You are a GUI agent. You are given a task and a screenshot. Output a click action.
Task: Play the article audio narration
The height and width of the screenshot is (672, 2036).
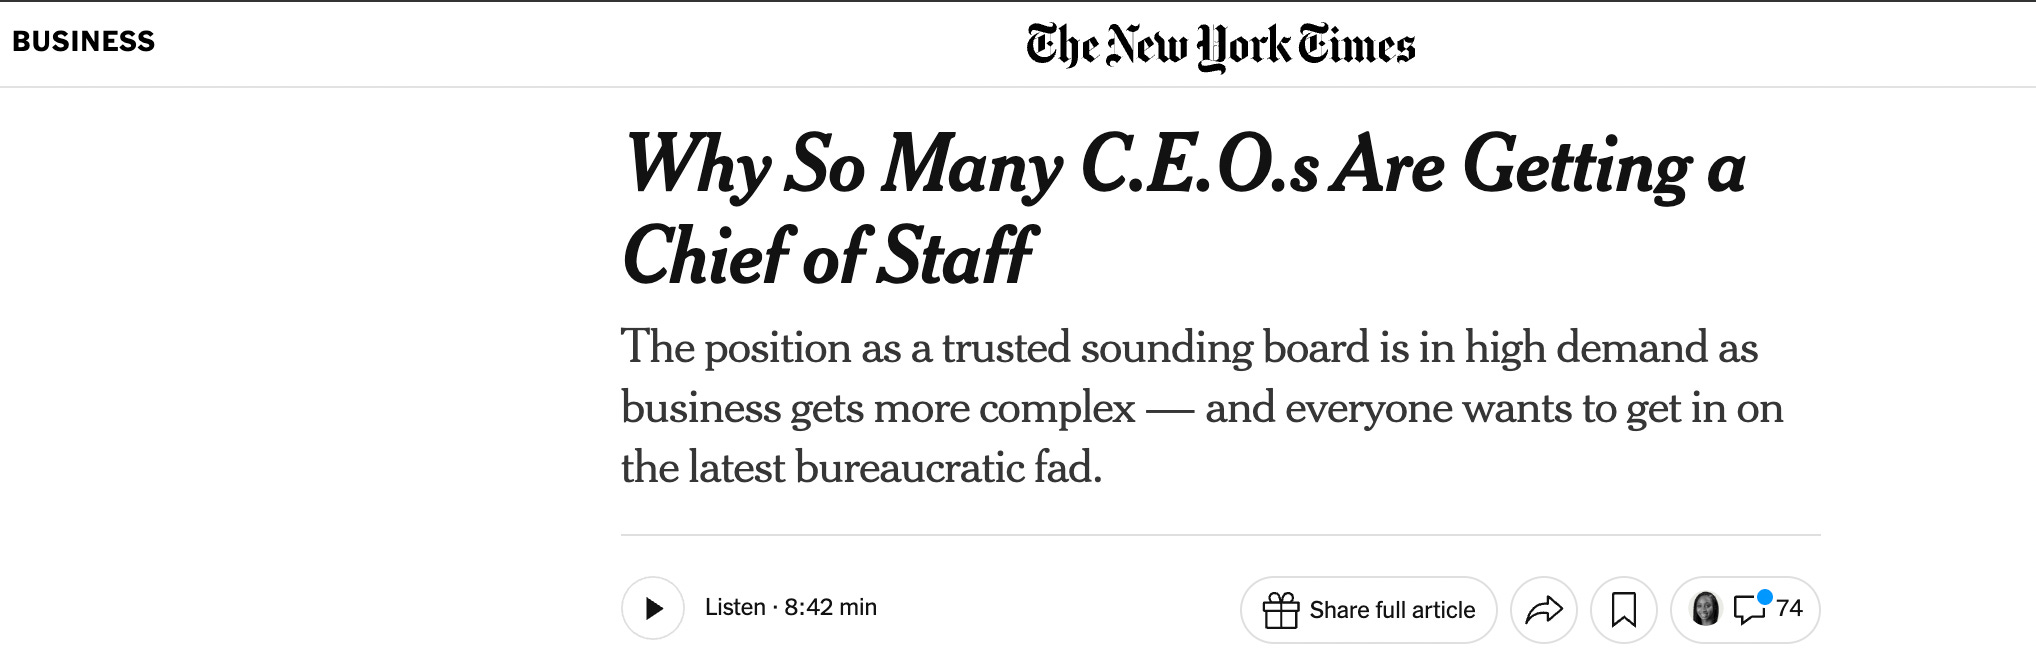click(653, 608)
